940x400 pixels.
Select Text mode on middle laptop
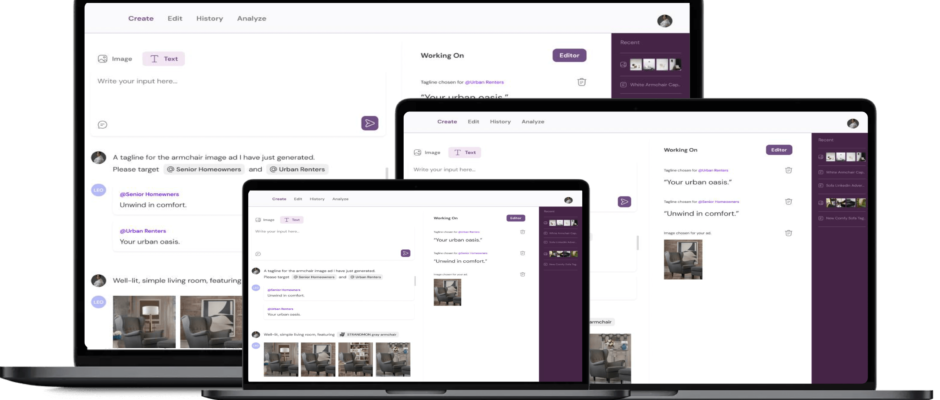coord(465,152)
